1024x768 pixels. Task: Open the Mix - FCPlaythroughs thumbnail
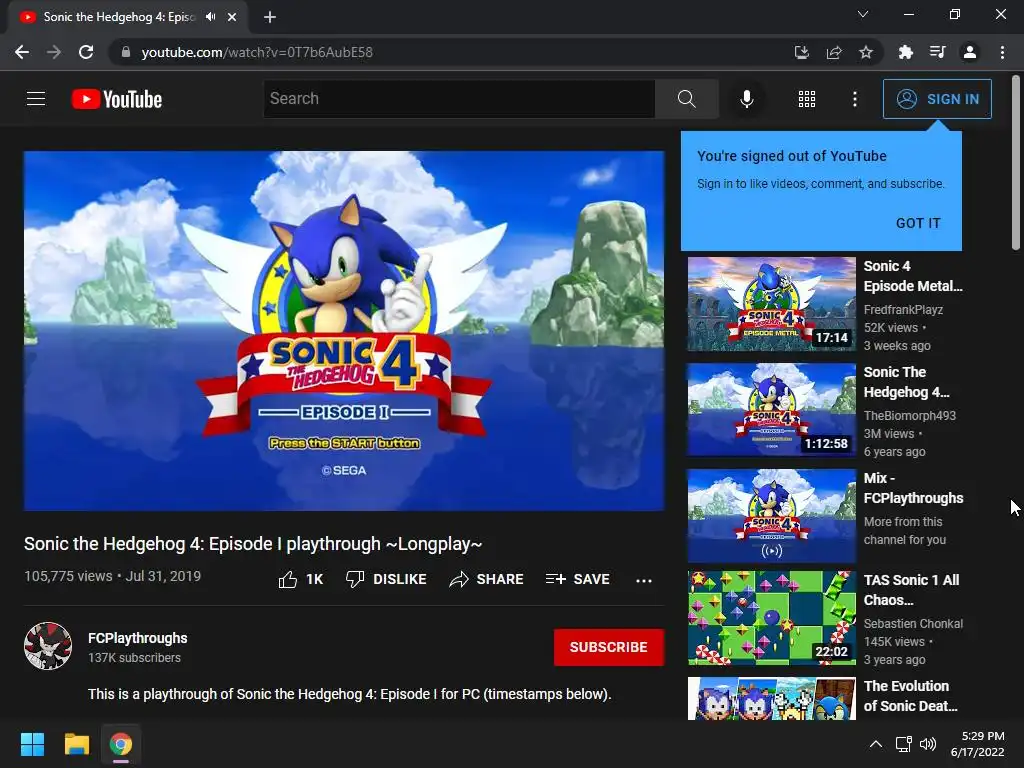tap(771, 515)
